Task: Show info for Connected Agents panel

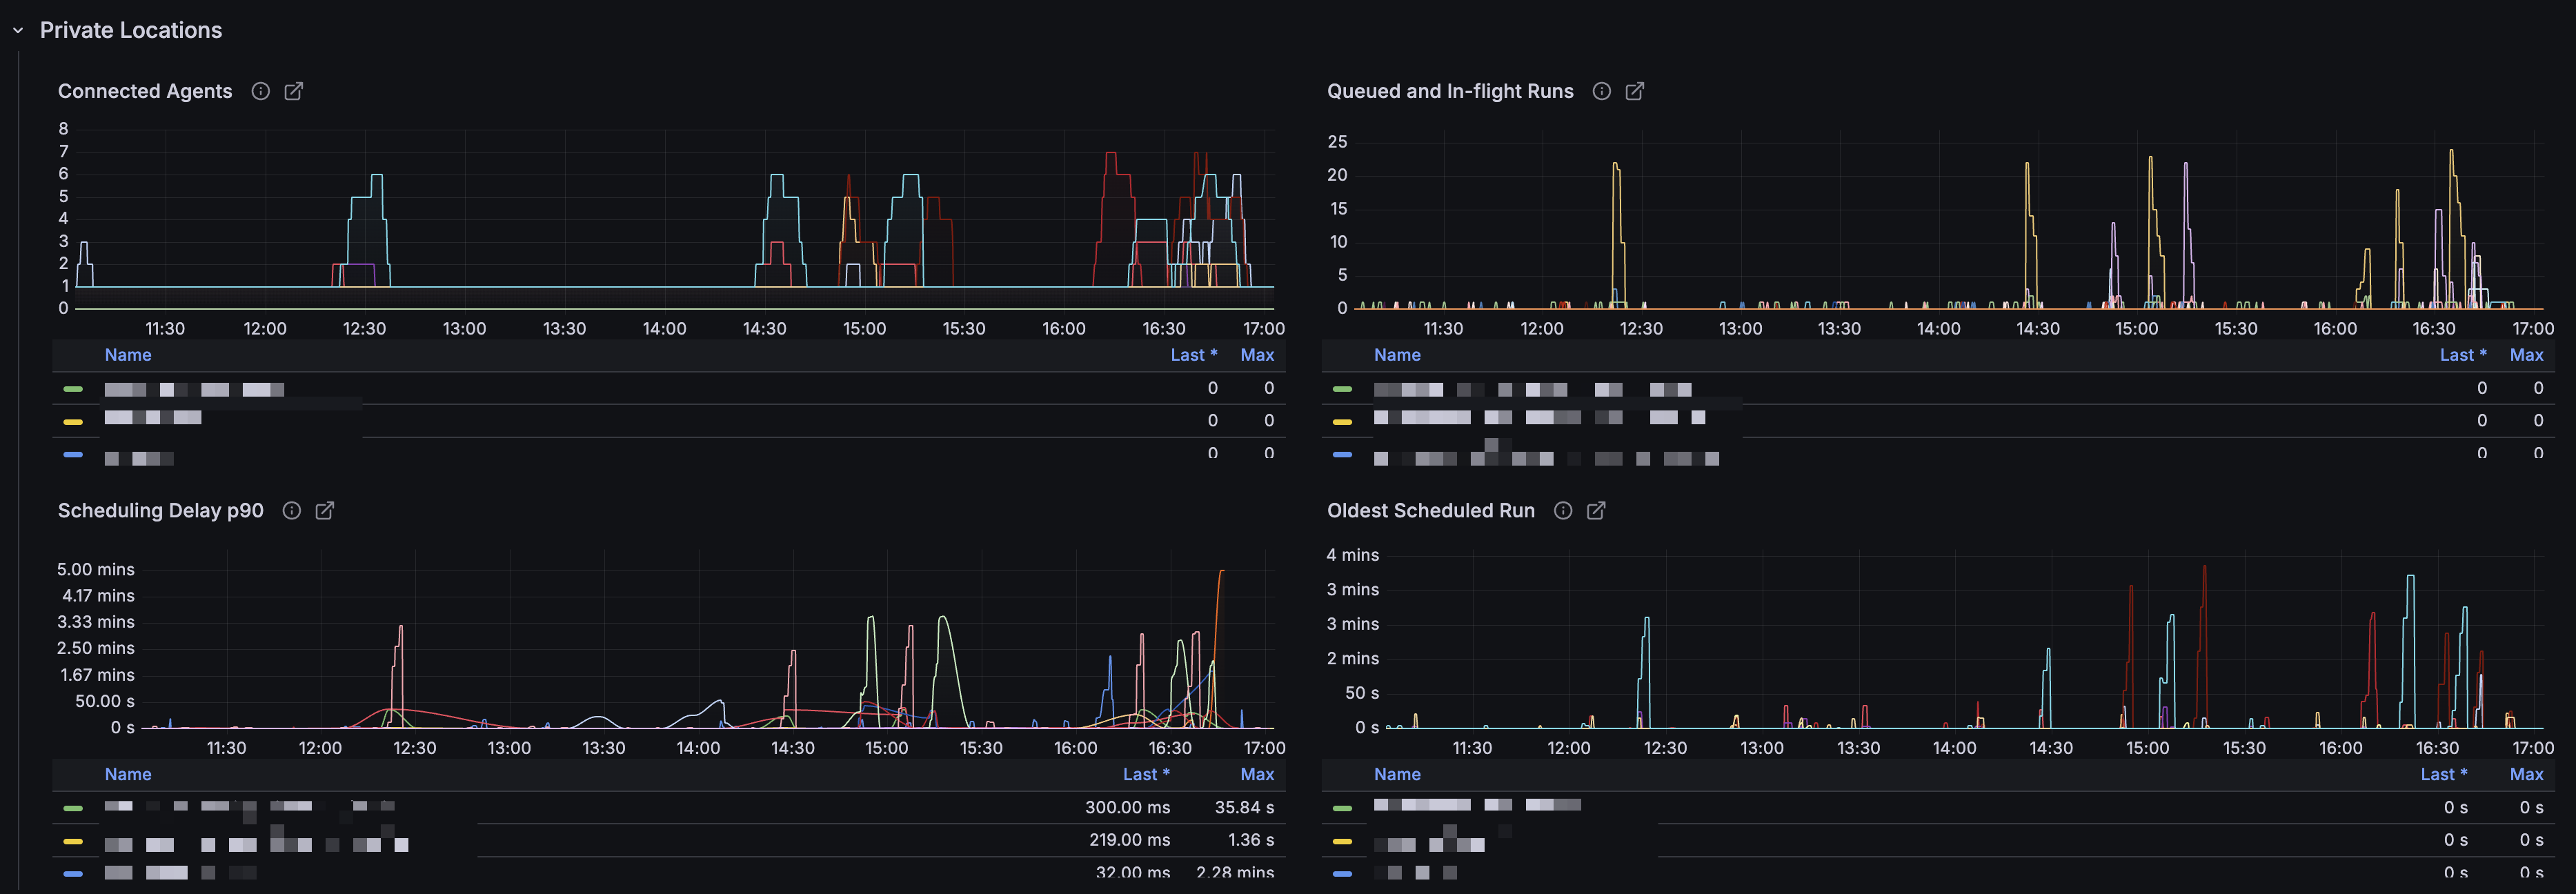Action: (x=261, y=91)
